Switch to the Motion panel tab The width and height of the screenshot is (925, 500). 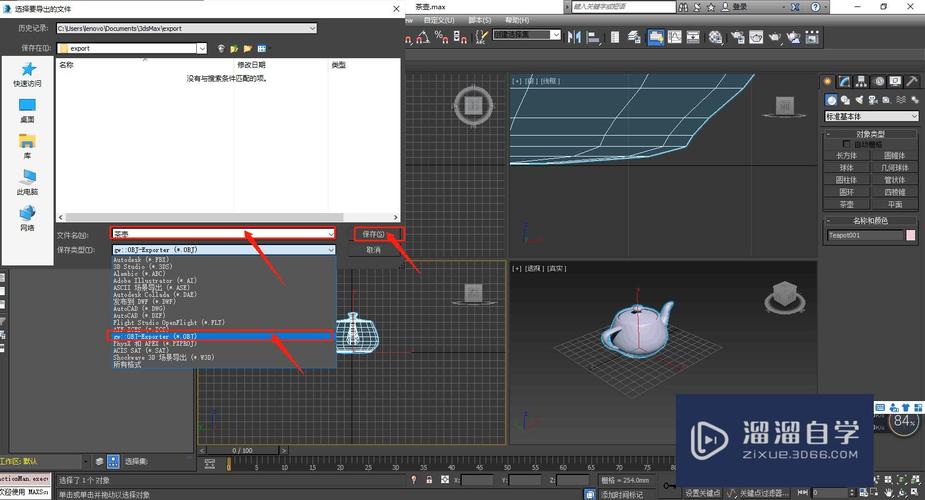pyautogui.click(x=879, y=81)
